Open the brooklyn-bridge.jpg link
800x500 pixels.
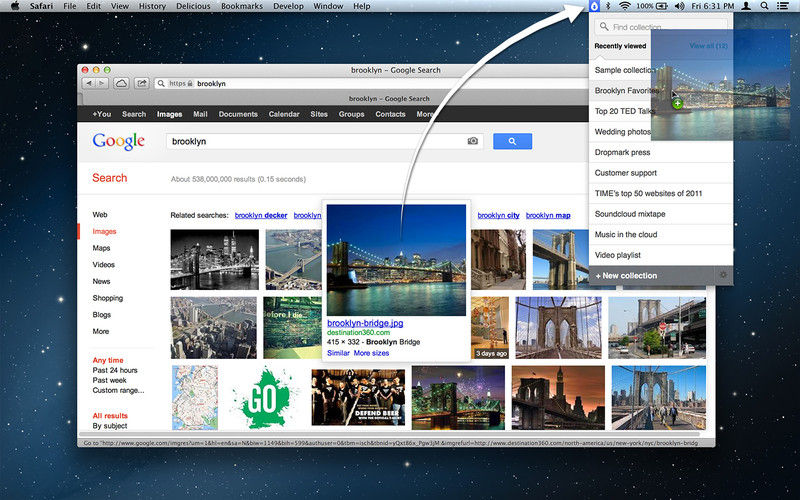[x=365, y=323]
